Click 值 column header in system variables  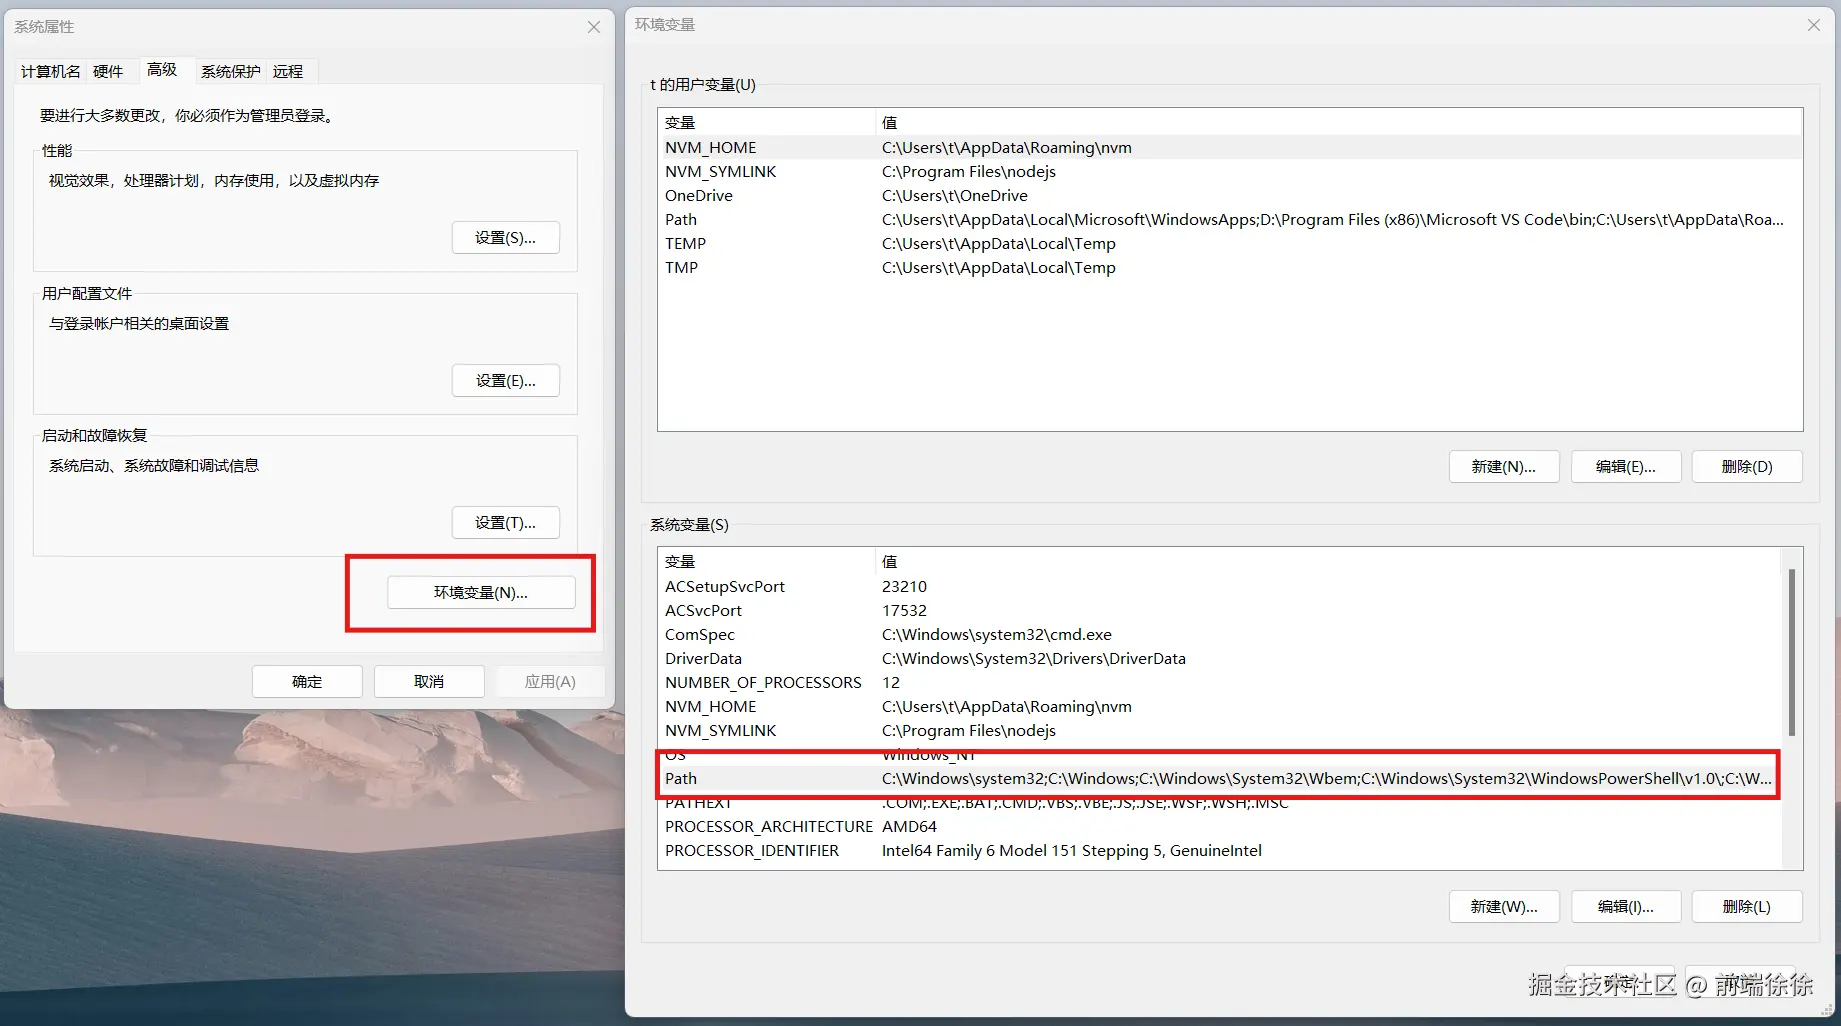pos(1329,562)
